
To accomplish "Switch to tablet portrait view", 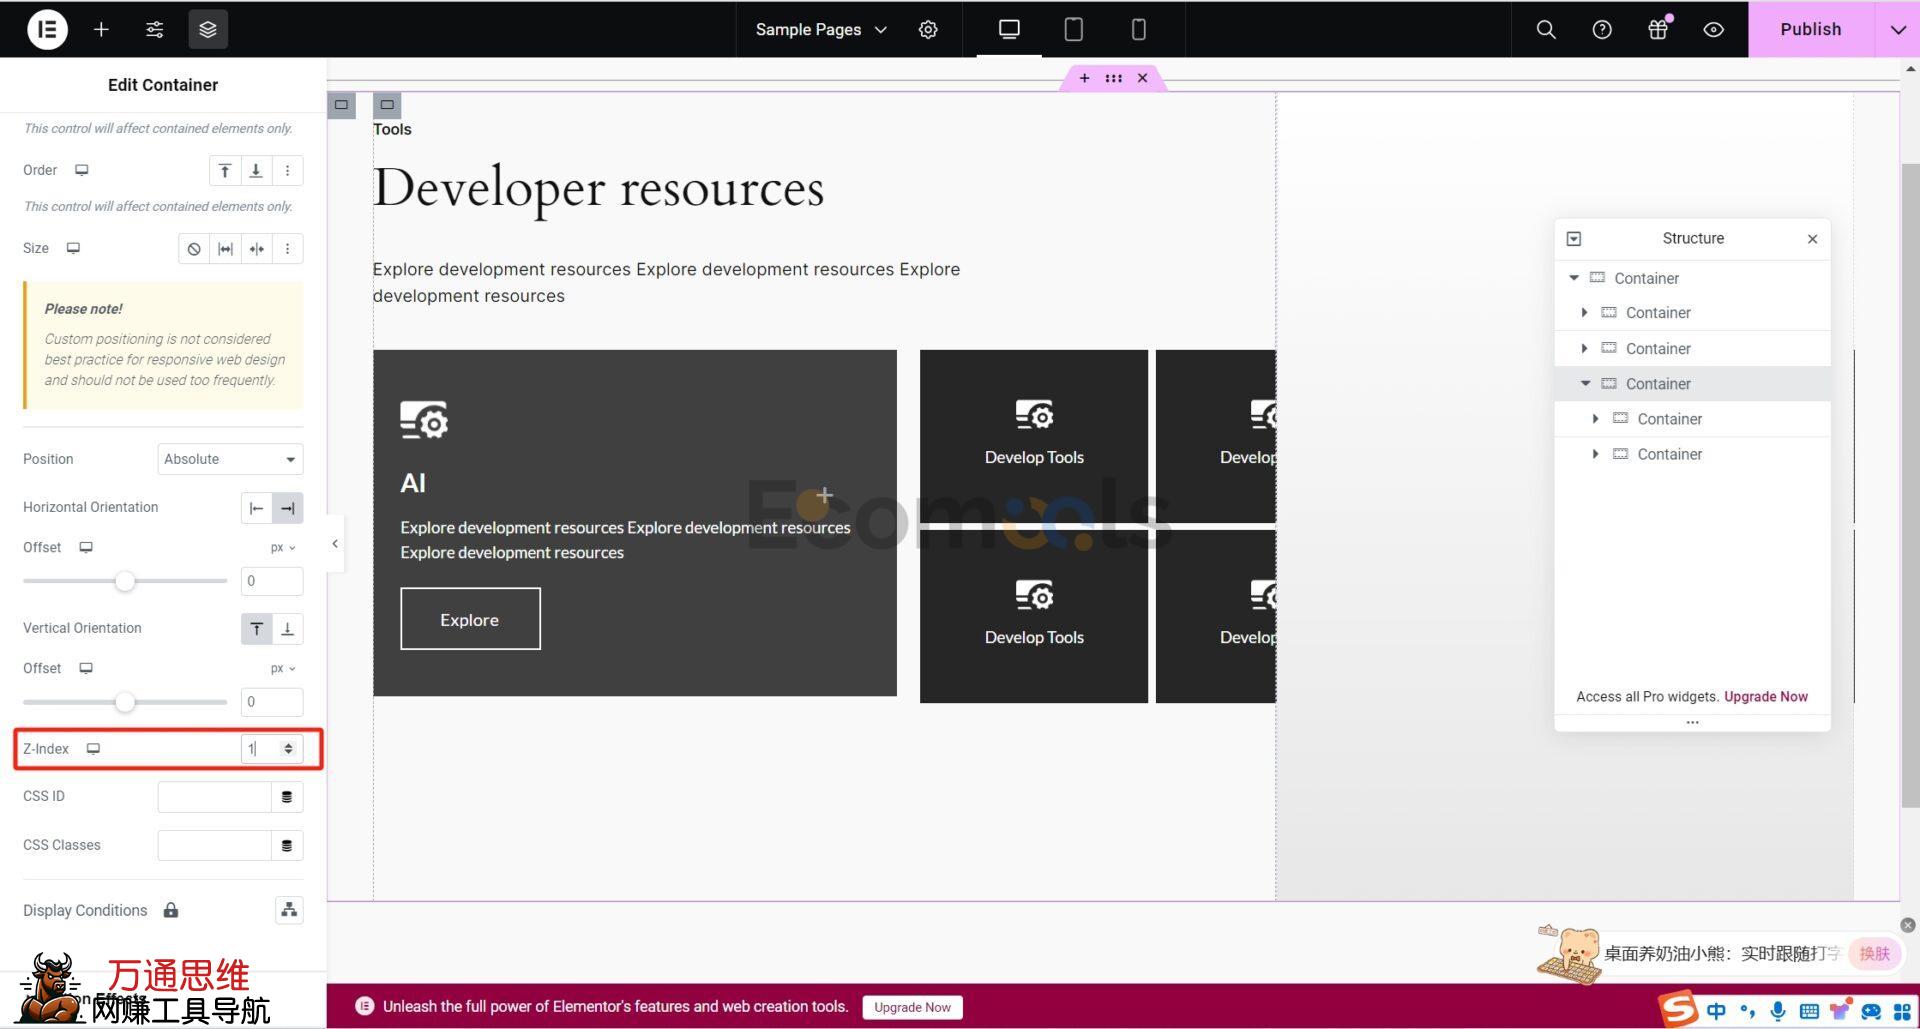I will point(1073,29).
